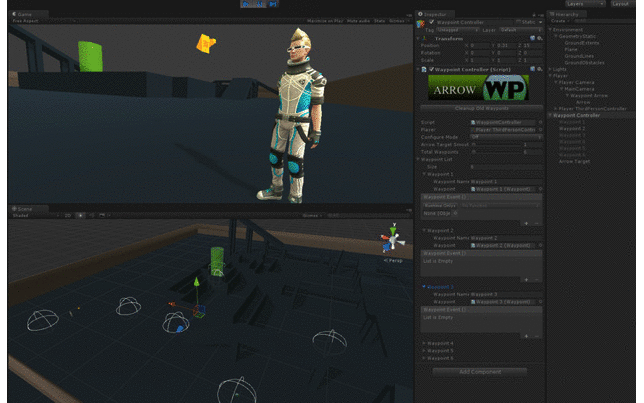Open Runtime Only dropdown in Waypoint 1 event
This screenshot has height=403, width=644.
coord(440,205)
